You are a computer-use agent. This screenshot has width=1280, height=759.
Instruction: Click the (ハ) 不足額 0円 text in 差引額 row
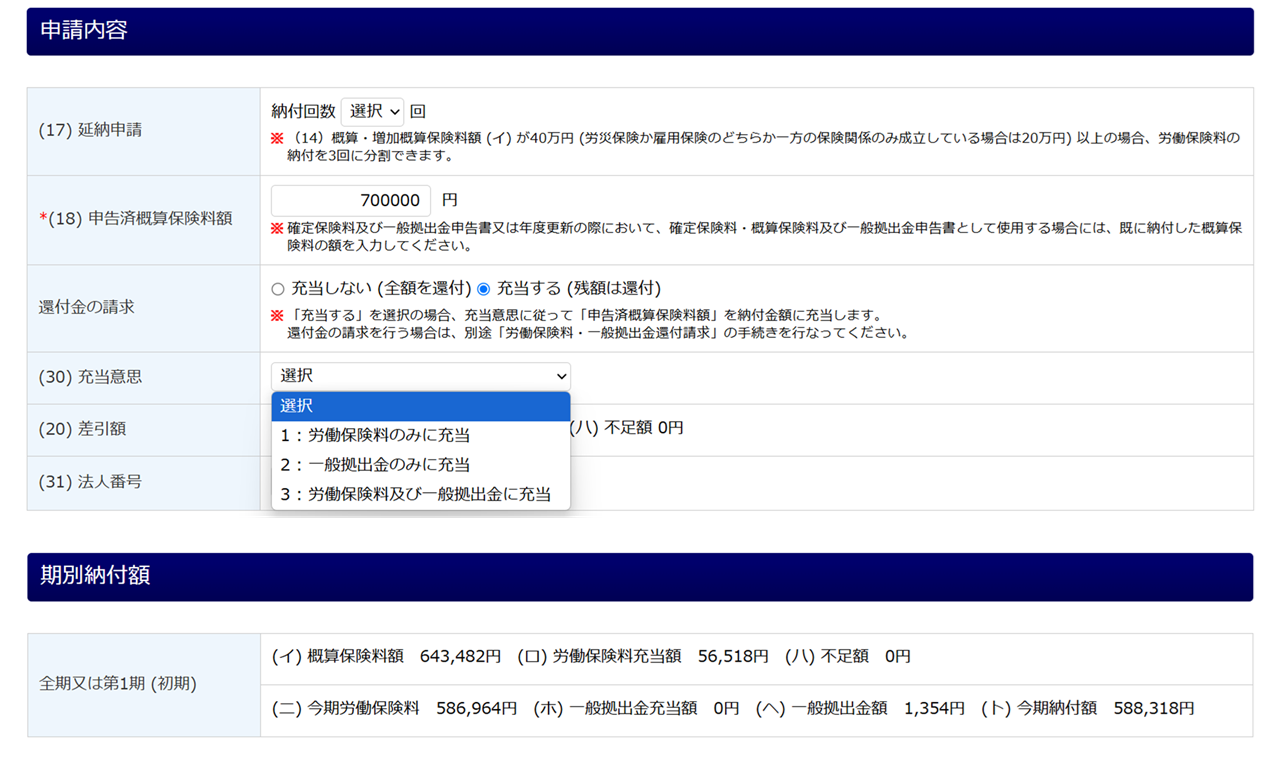point(627,428)
